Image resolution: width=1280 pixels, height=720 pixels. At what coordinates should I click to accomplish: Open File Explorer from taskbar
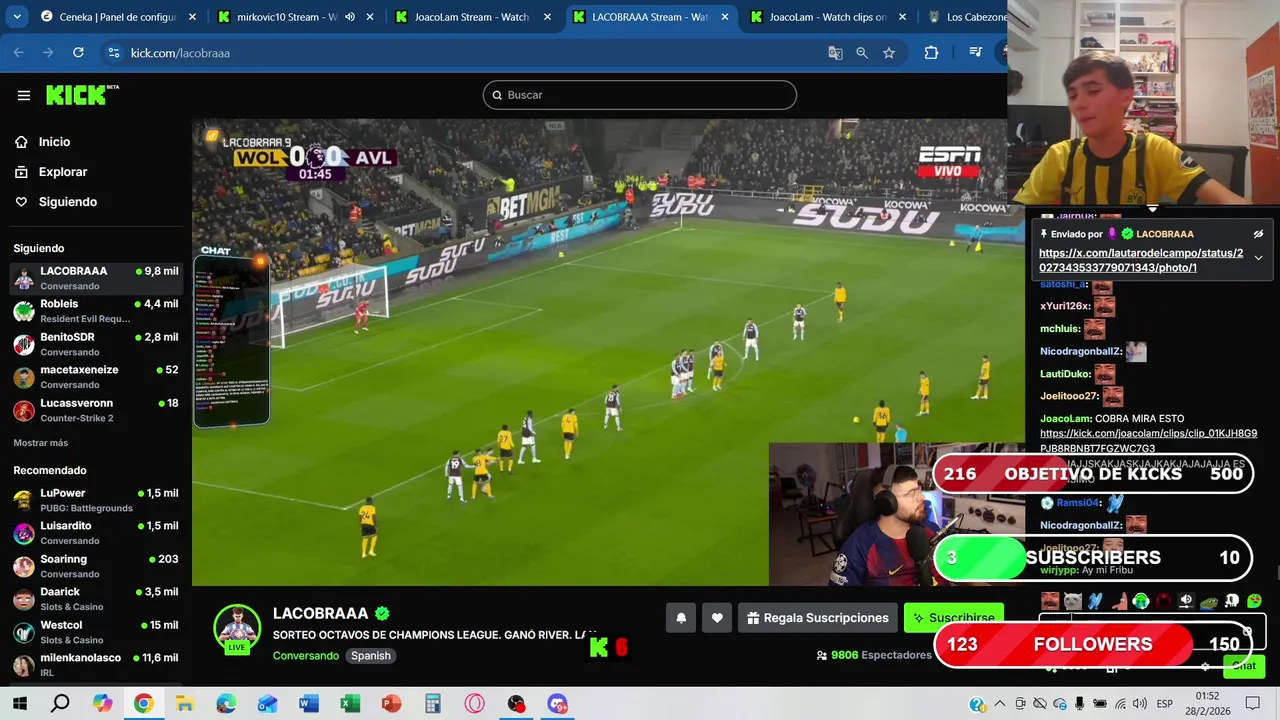coord(184,704)
